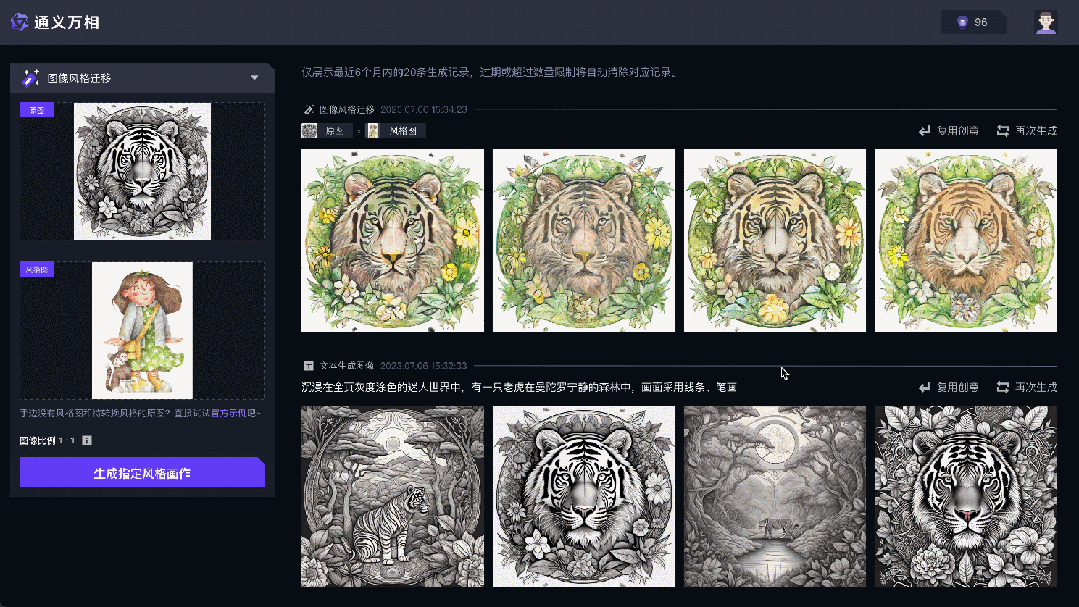Viewport: 1079px width, 607px height.
Task: Open grayscale moonlit forest lake image
Action: pos(775,496)
